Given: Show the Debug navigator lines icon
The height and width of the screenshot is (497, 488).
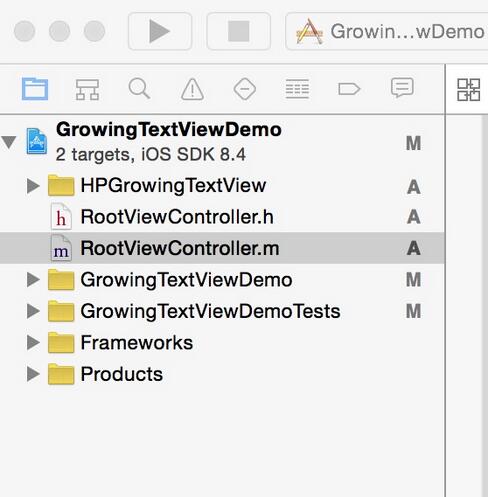Looking at the screenshot, I should tap(297, 89).
